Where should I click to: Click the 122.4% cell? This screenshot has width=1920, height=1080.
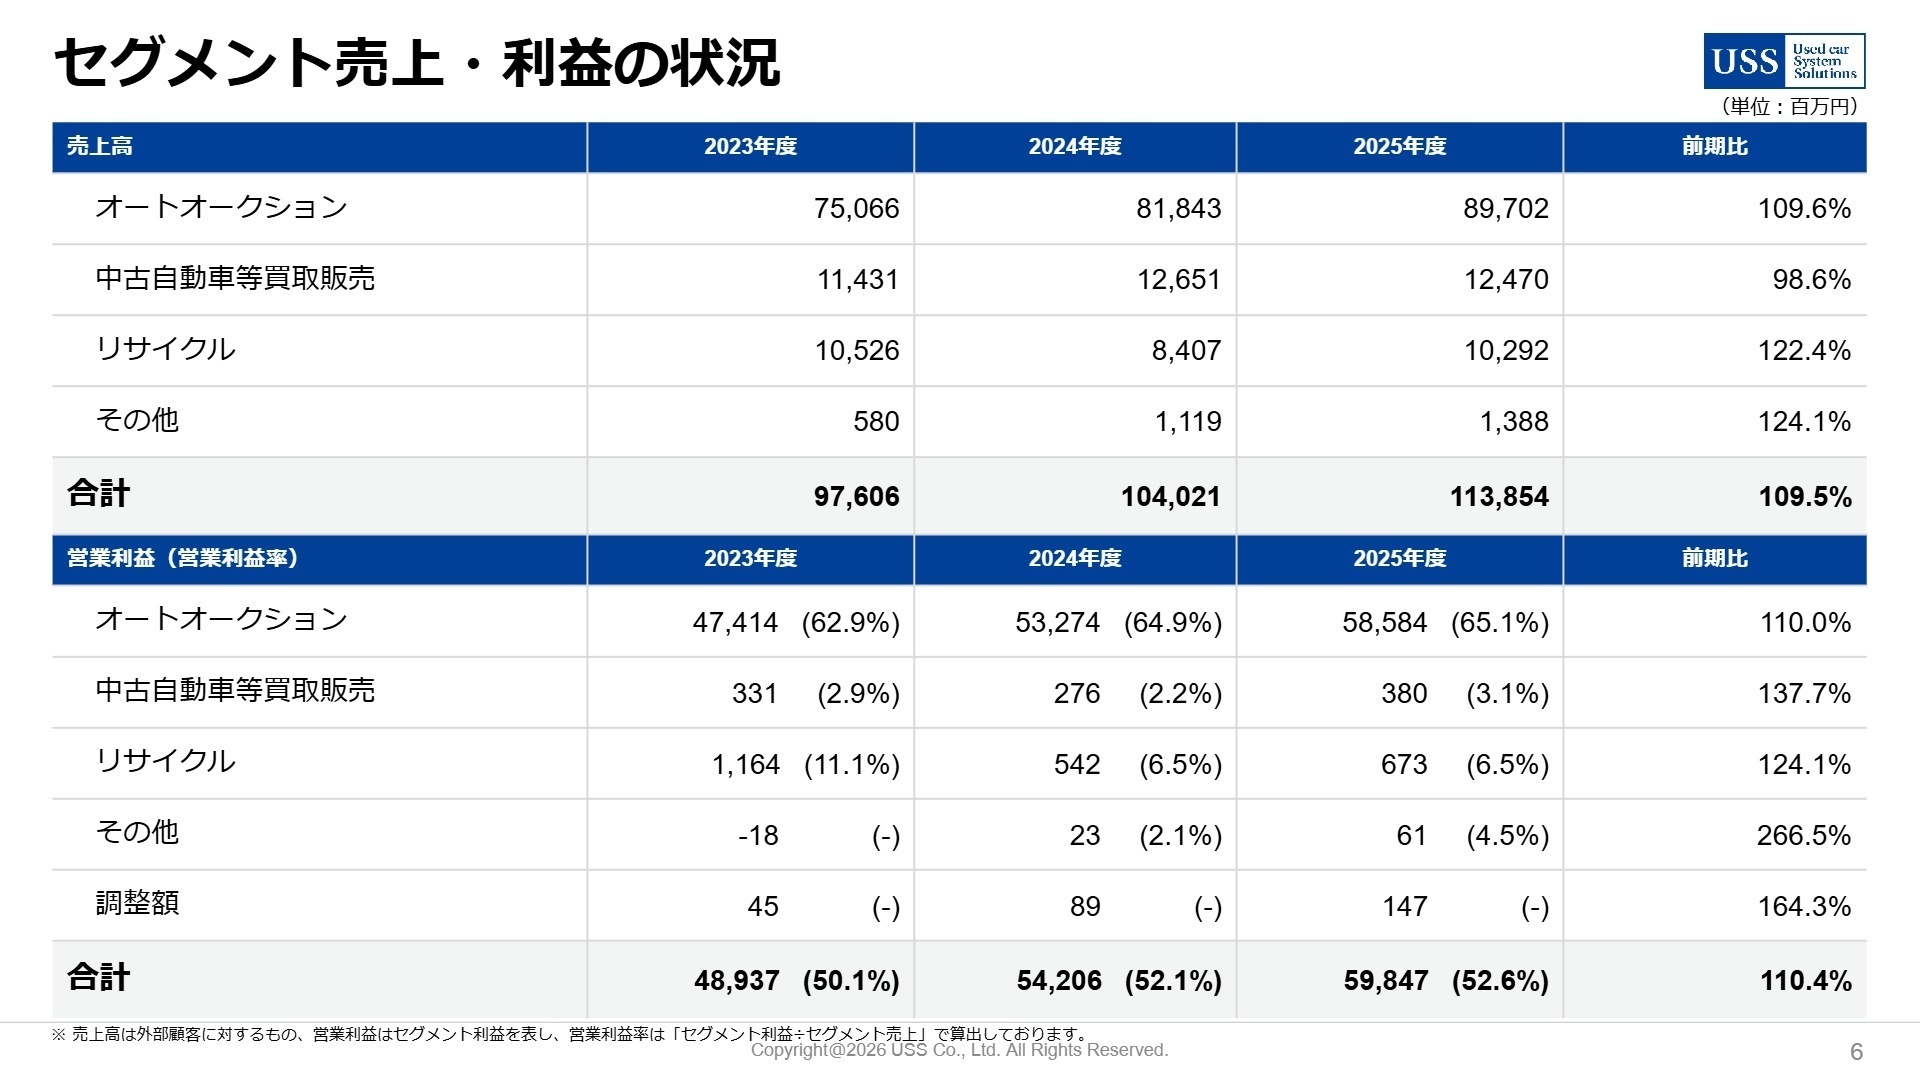(x=1804, y=350)
